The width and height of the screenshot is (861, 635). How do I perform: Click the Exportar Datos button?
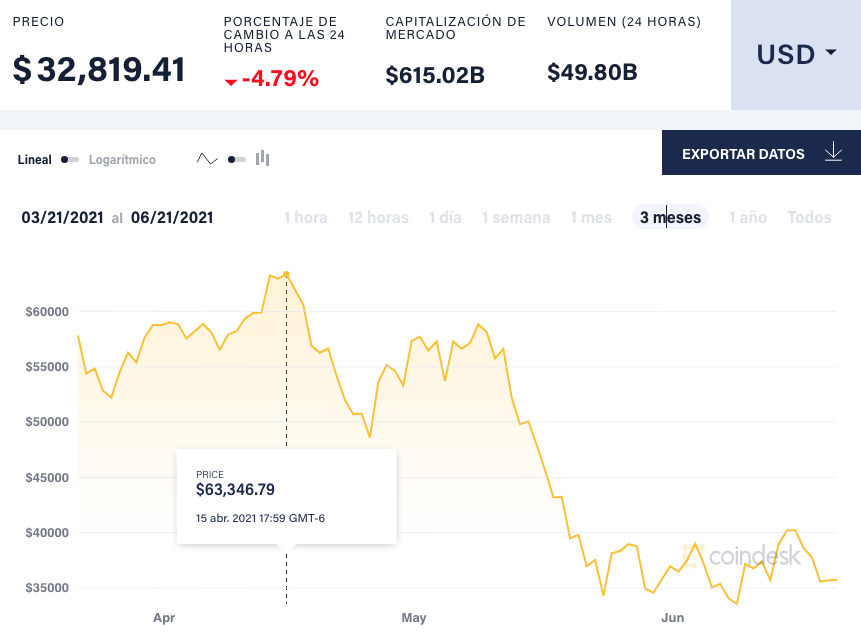(761, 153)
